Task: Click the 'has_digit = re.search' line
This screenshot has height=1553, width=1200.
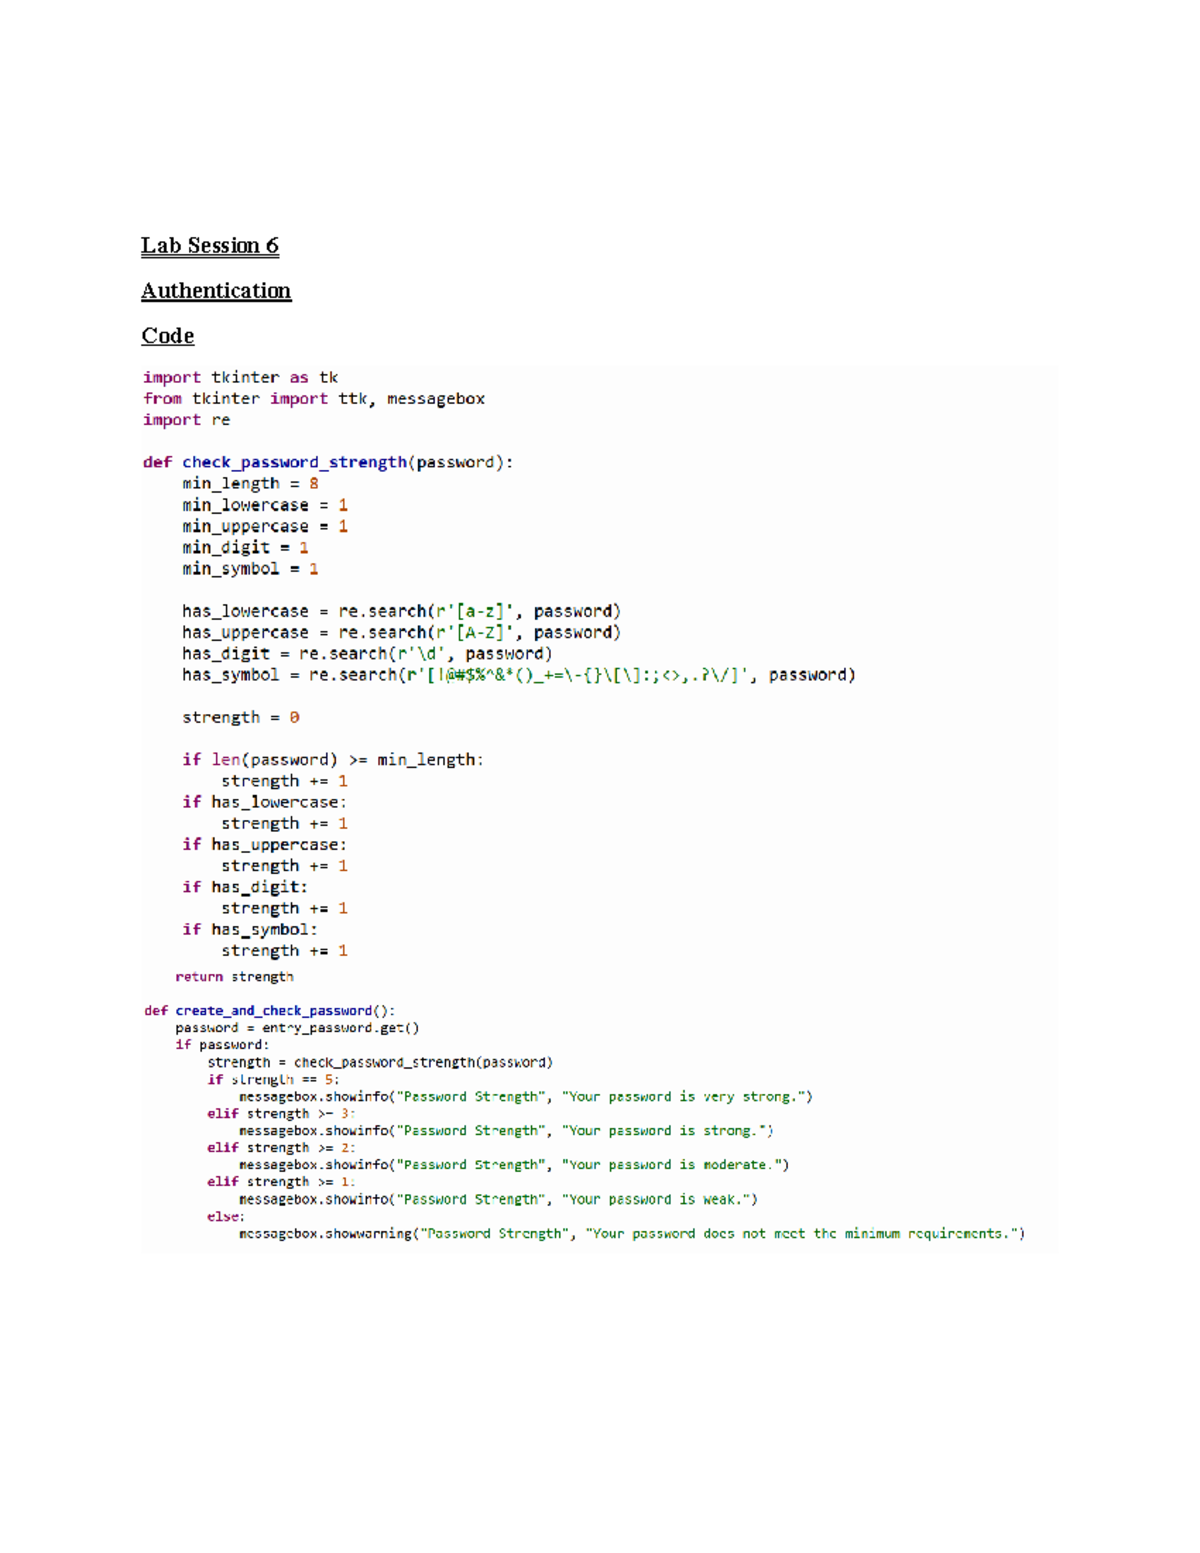Action: click(x=367, y=653)
